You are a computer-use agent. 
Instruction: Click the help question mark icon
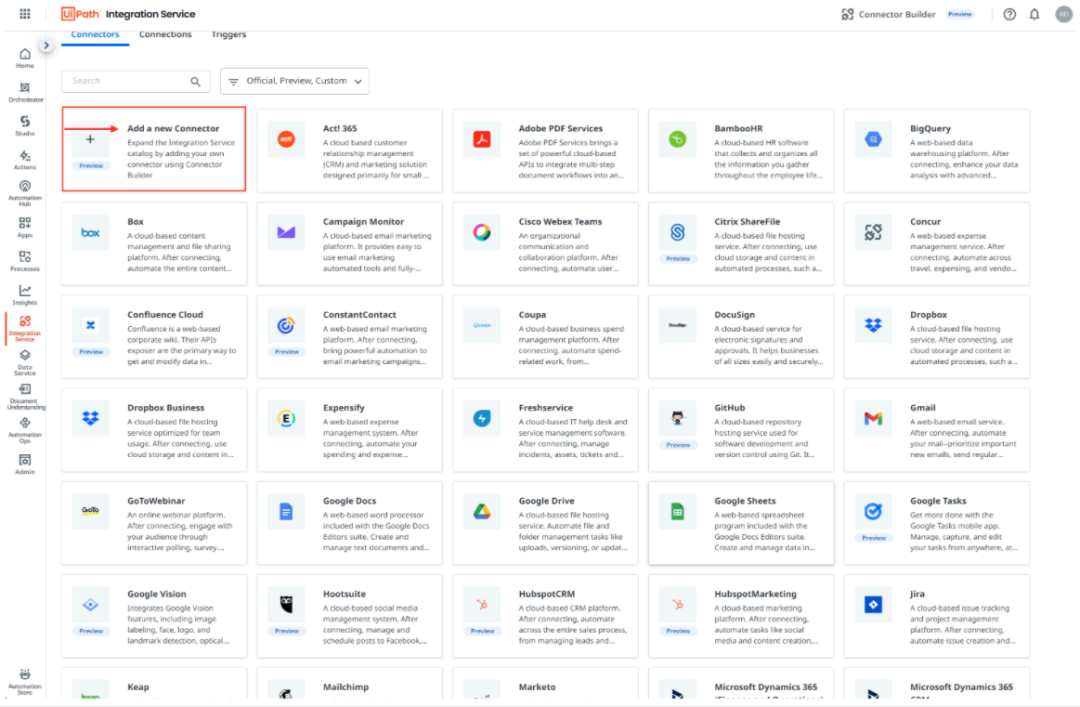tap(1009, 14)
